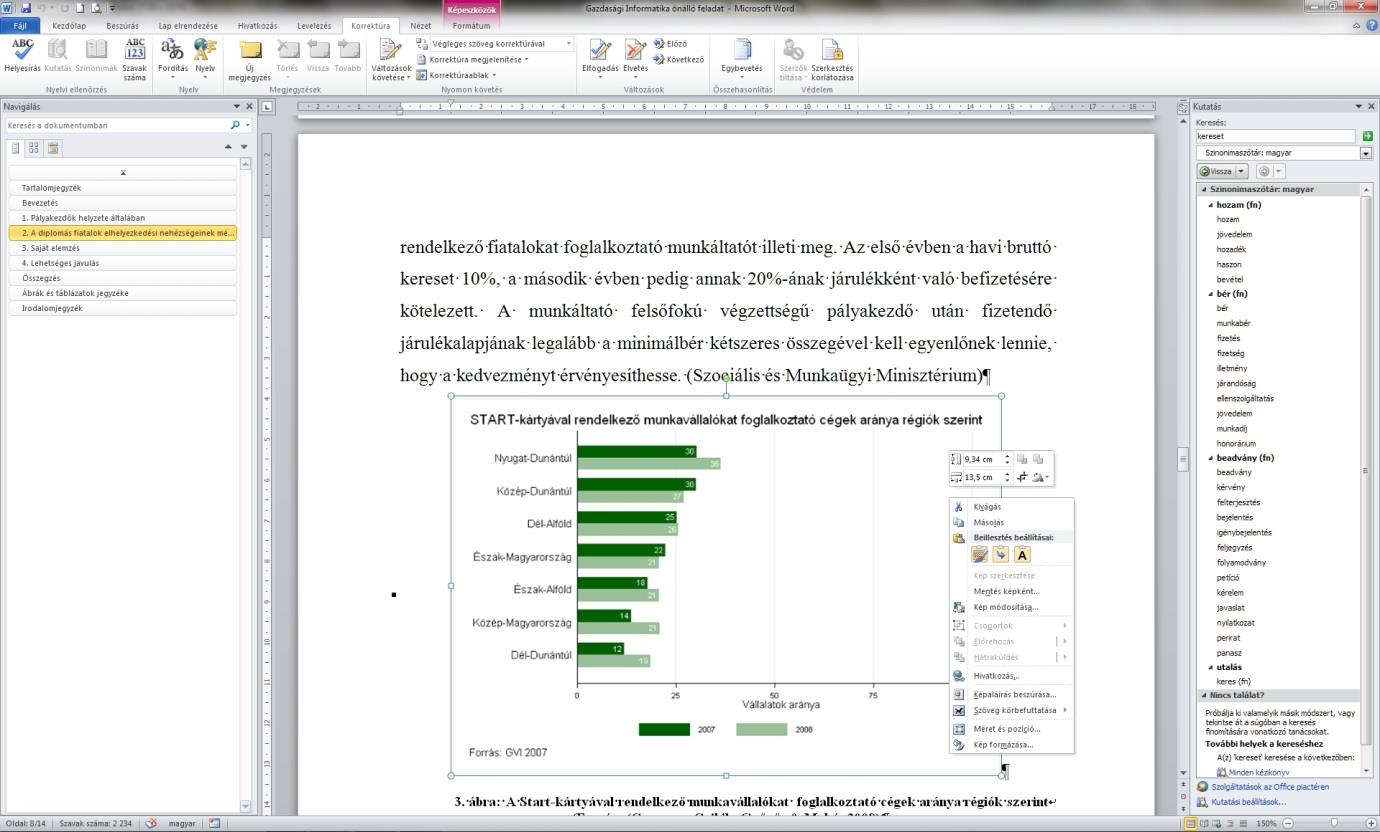Image resolution: width=1380 pixels, height=832 pixels.
Task: Collapse the beadvány (fn) synonym group
Action: pos(1211,458)
